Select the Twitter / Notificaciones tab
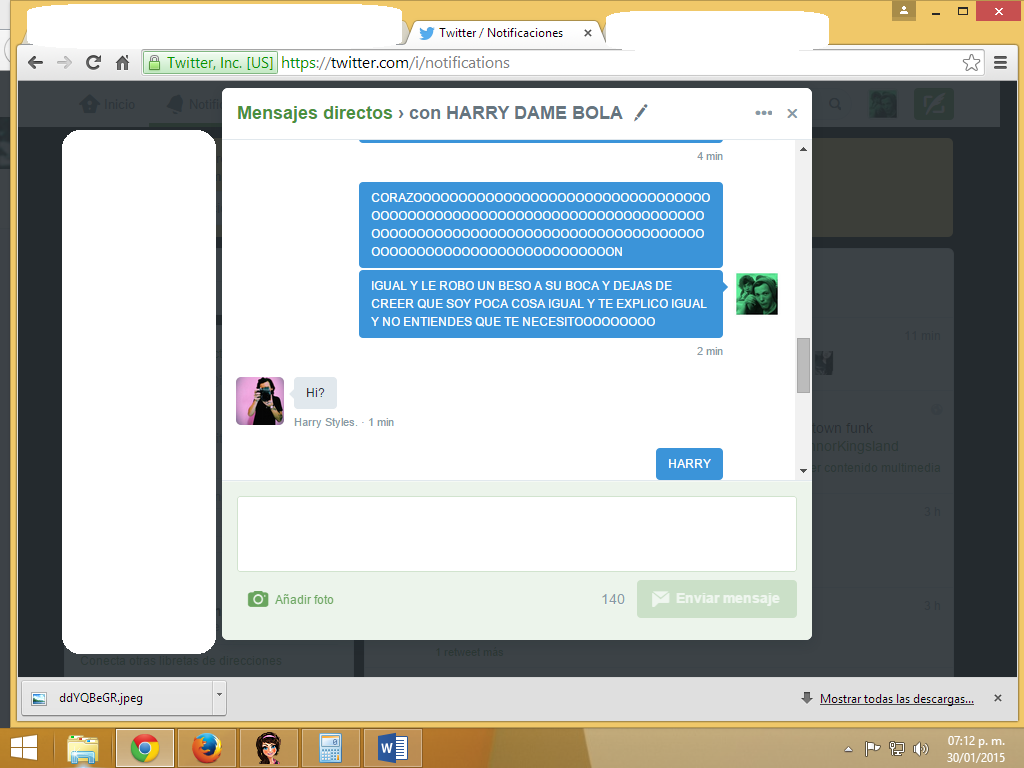 (x=501, y=33)
